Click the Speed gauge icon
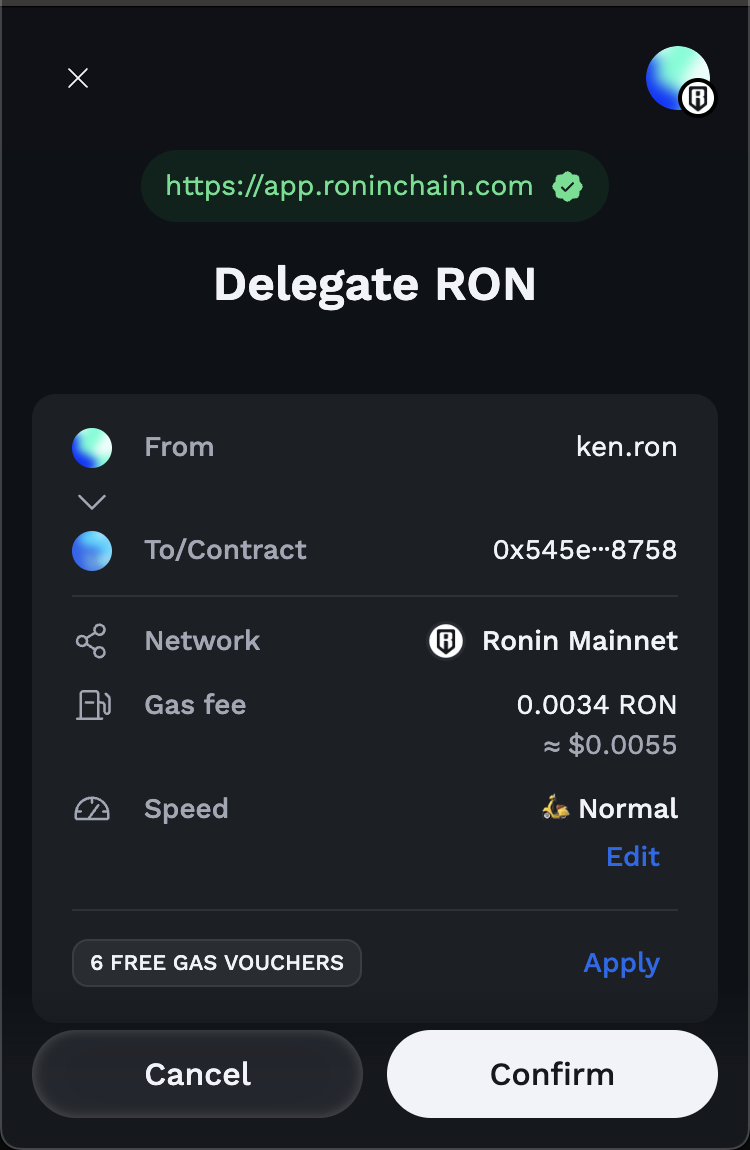This screenshot has width=750, height=1150. tap(92, 809)
